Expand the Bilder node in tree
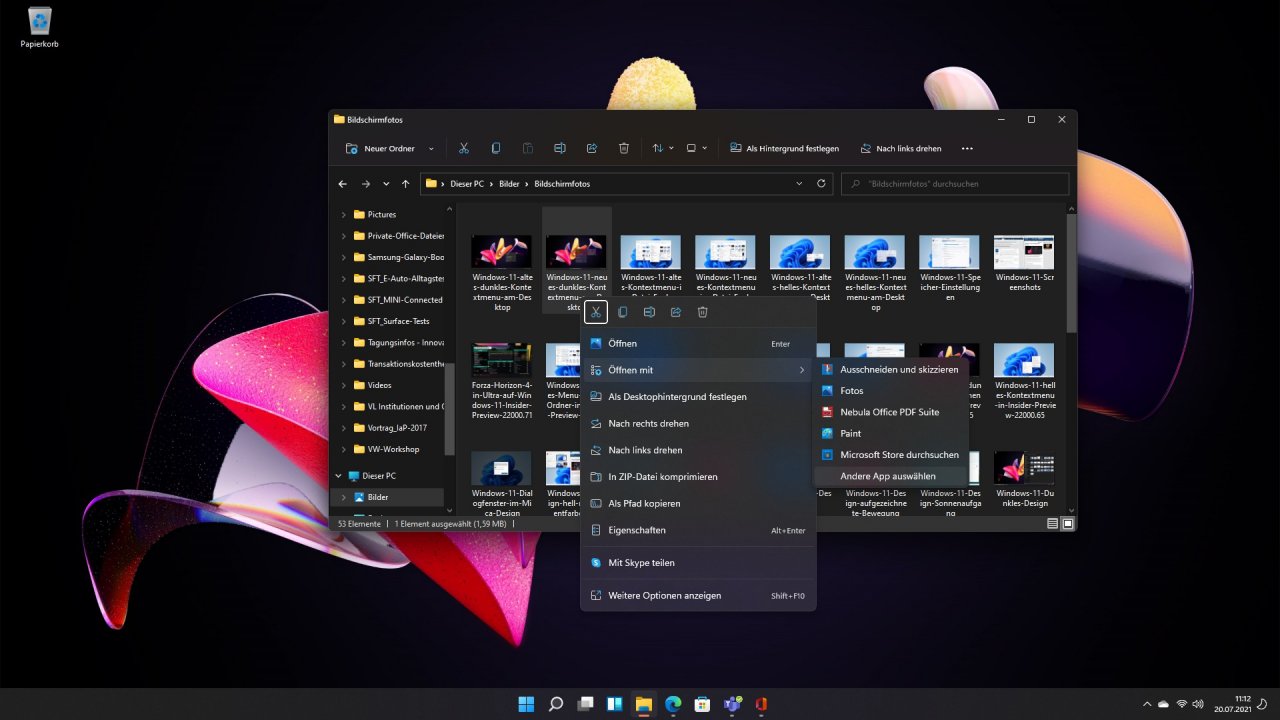 pos(343,497)
